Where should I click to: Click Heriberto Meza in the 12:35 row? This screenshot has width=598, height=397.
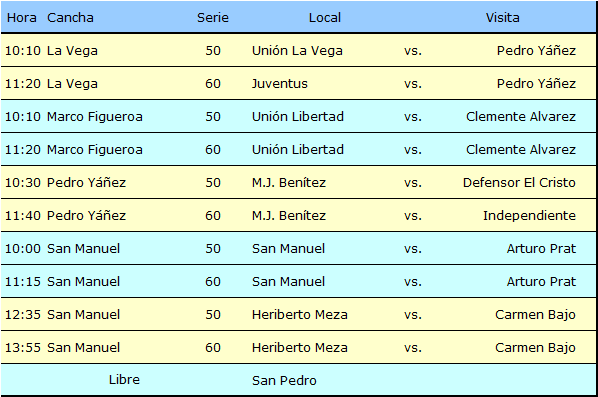click(300, 315)
